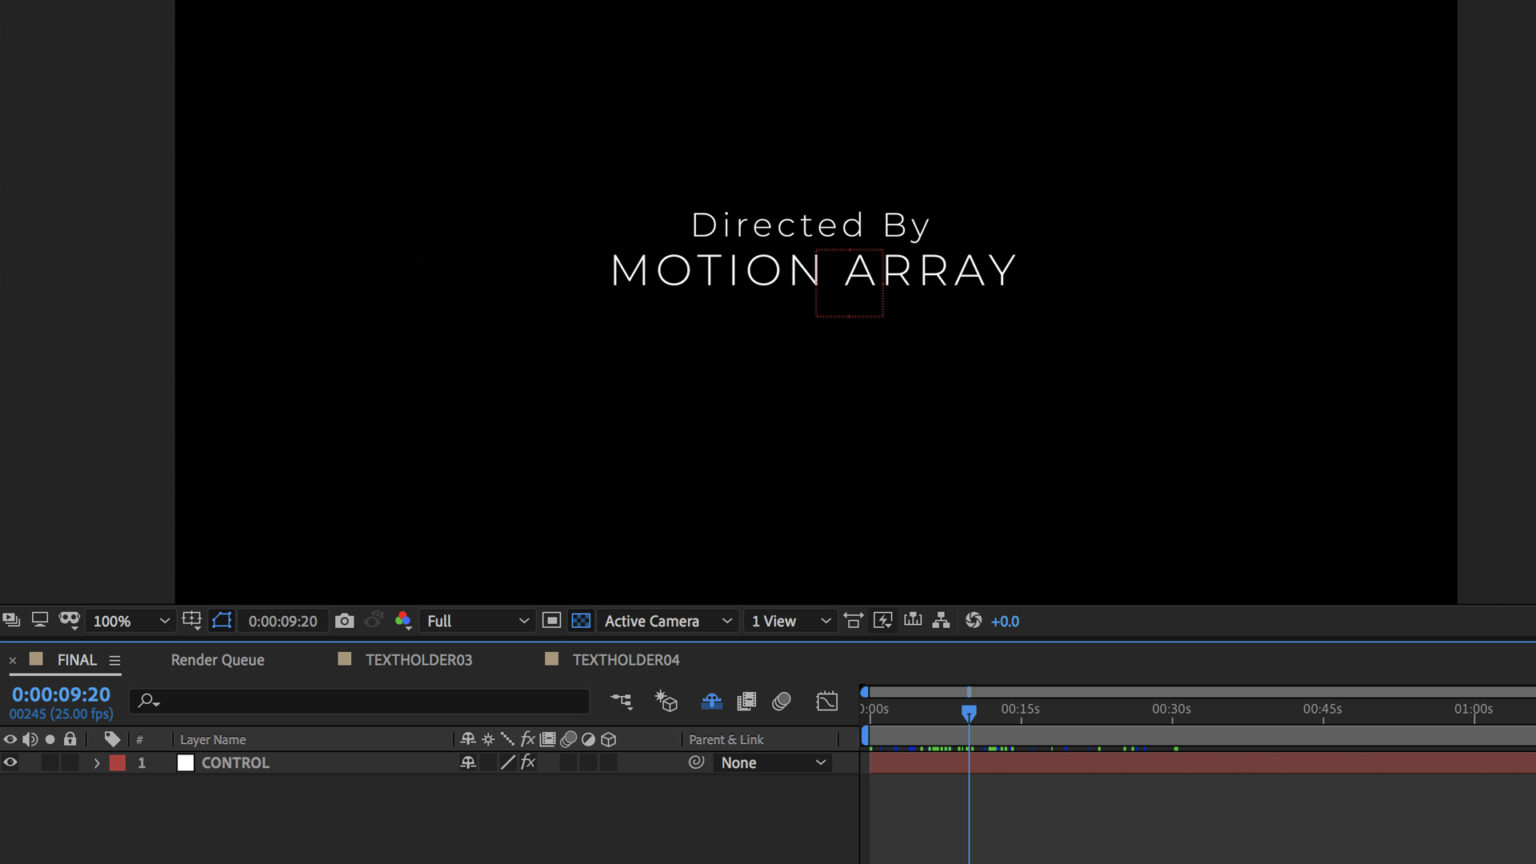Open the Full resolution dropdown
The height and width of the screenshot is (864, 1536).
pyautogui.click(x=477, y=621)
